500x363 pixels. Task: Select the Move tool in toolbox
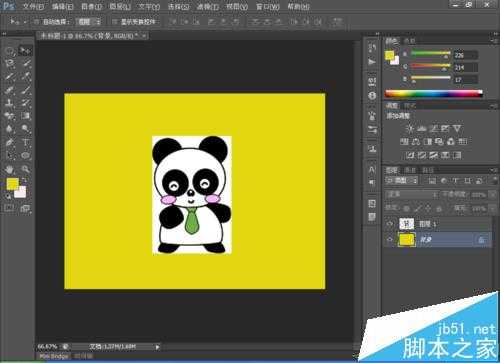tap(25, 51)
